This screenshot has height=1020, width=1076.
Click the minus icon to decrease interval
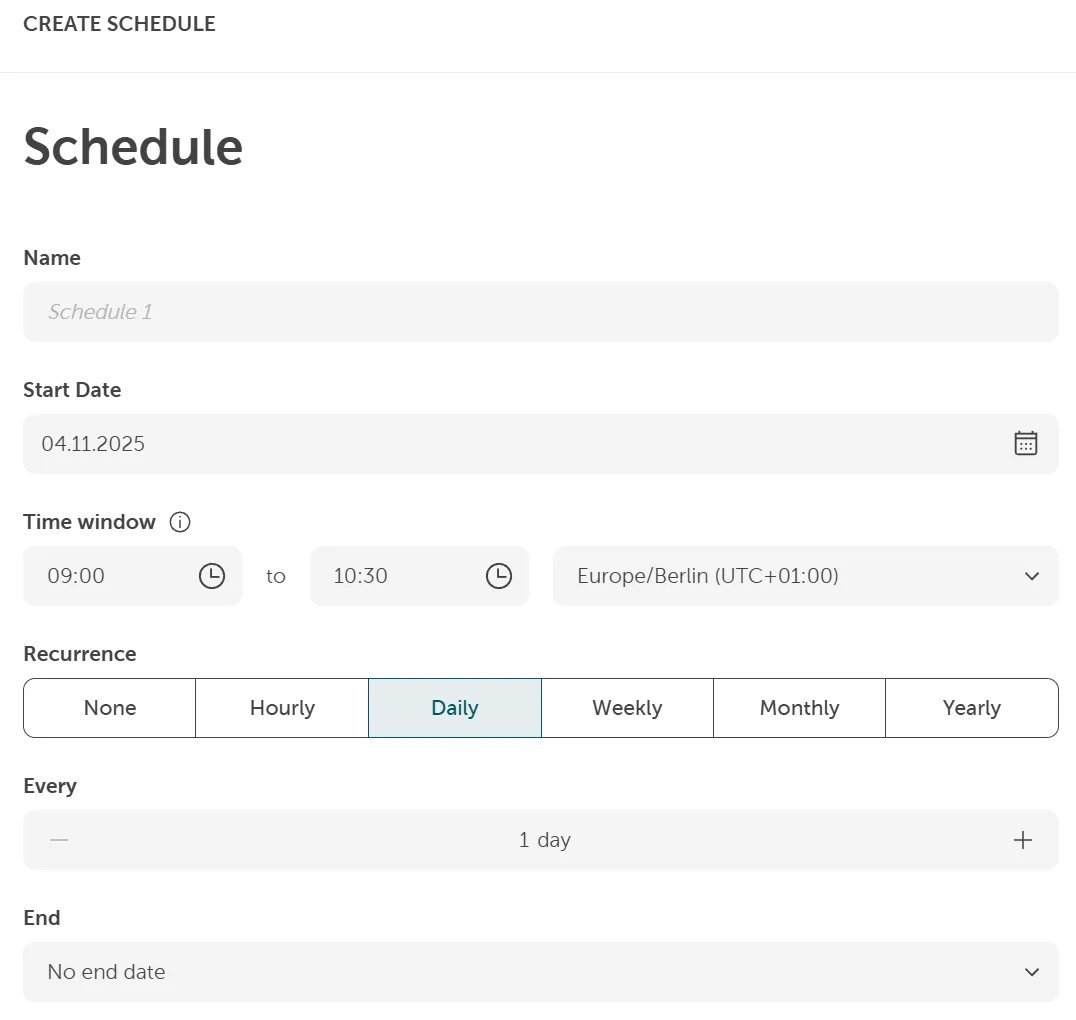[59, 840]
